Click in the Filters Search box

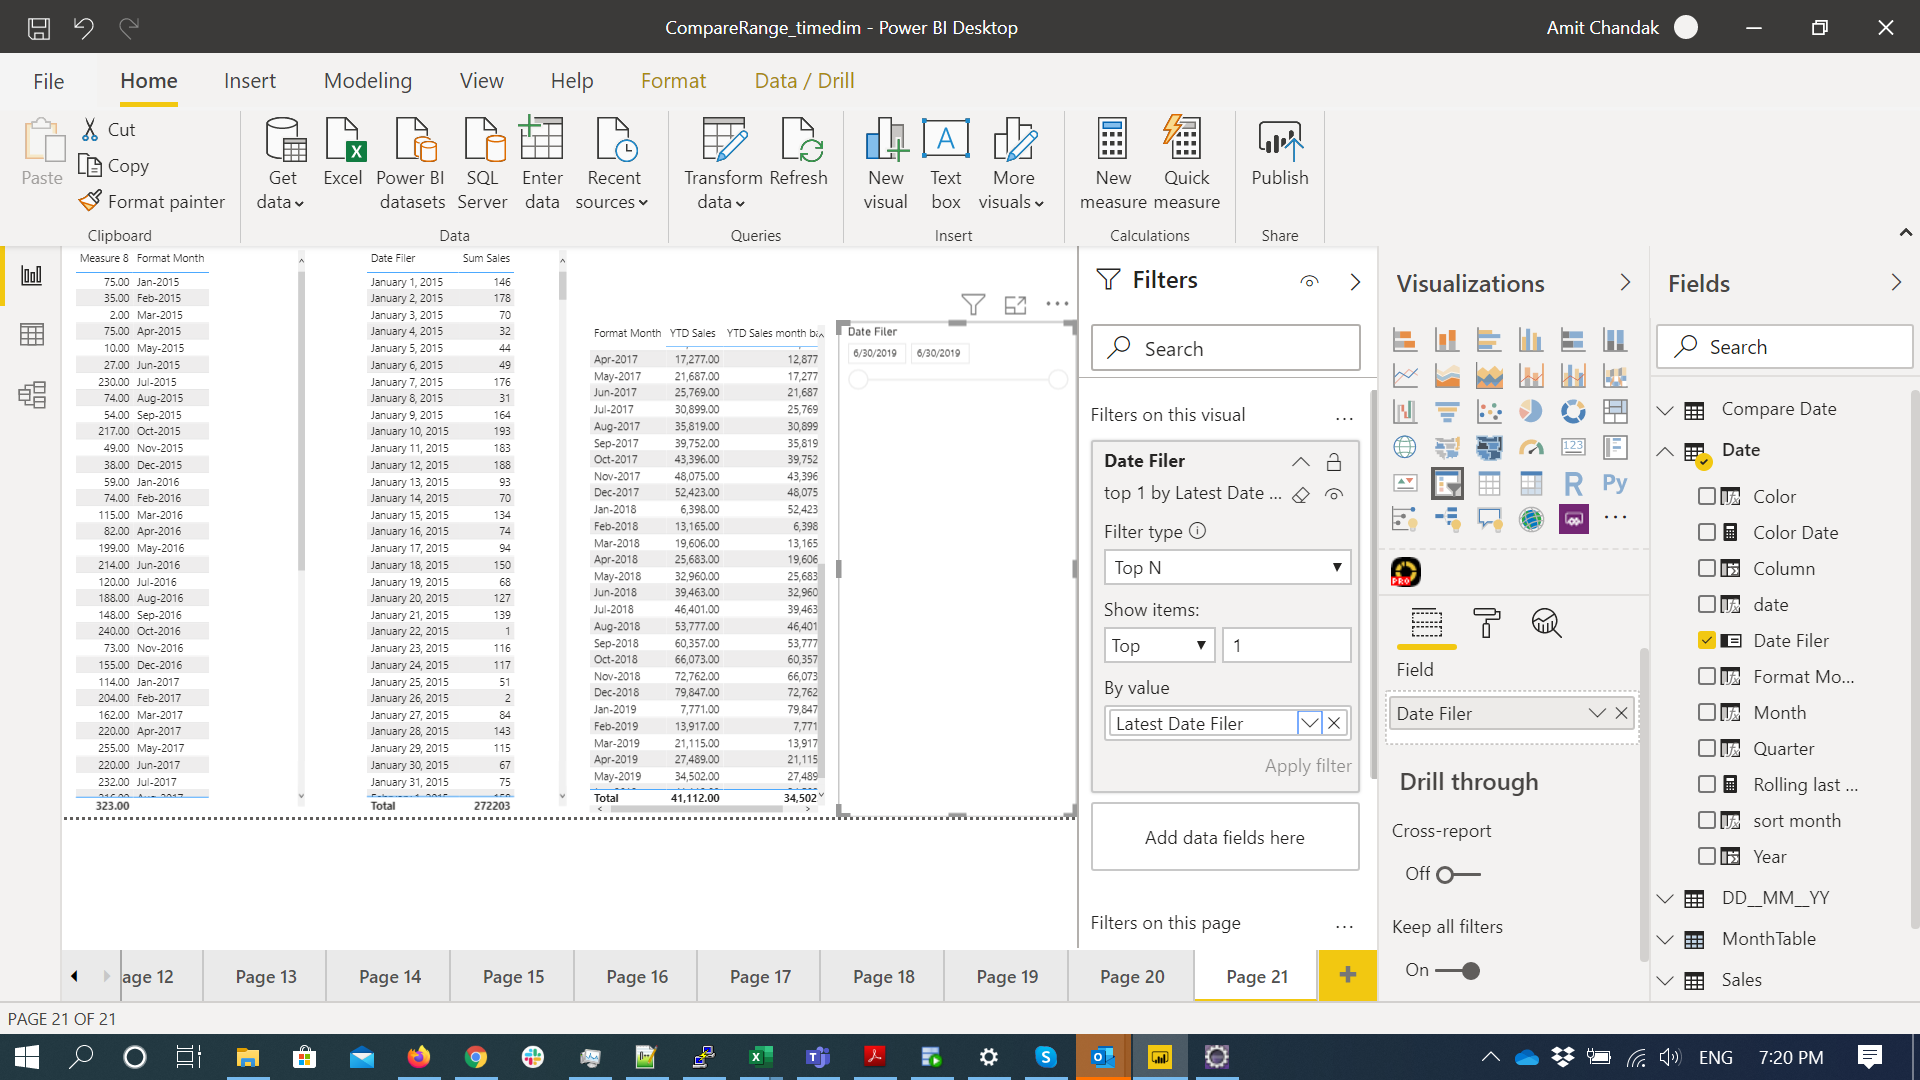click(1226, 348)
